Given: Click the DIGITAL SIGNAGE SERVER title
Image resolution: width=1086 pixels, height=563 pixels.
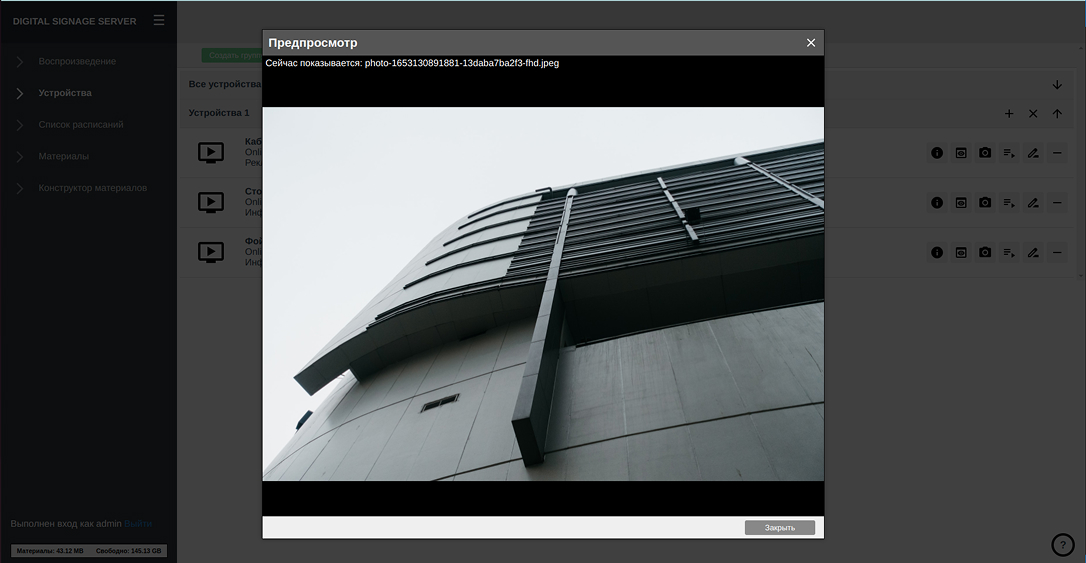Looking at the screenshot, I should click(74, 21).
